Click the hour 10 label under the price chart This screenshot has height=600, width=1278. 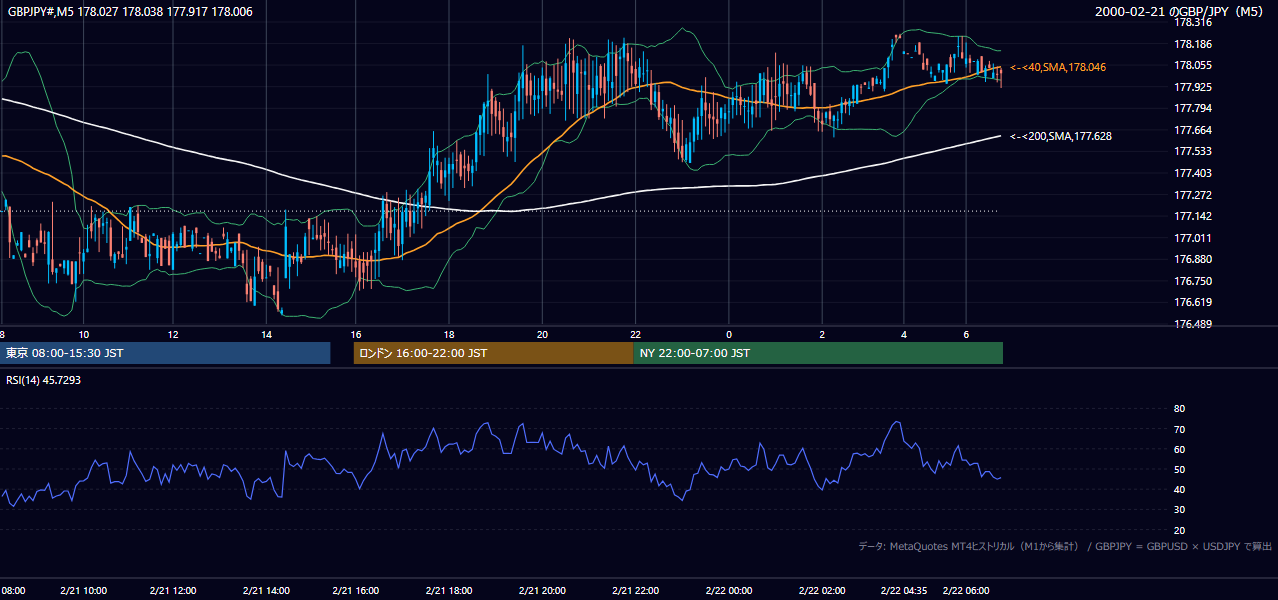(x=84, y=334)
